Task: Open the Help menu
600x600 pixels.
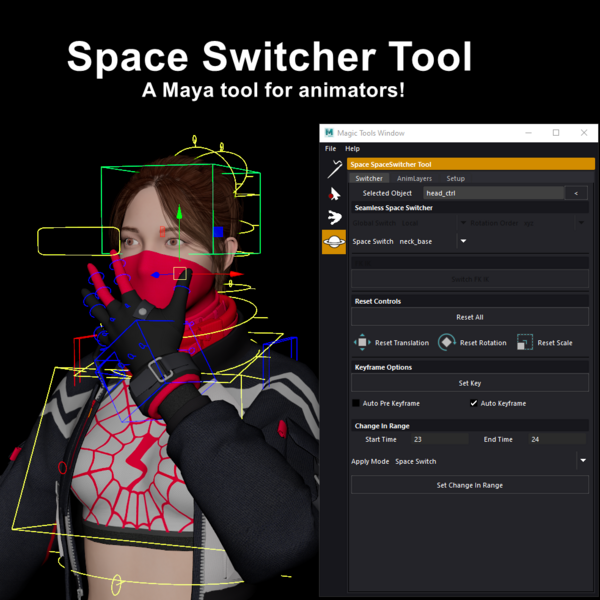Action: click(x=352, y=148)
